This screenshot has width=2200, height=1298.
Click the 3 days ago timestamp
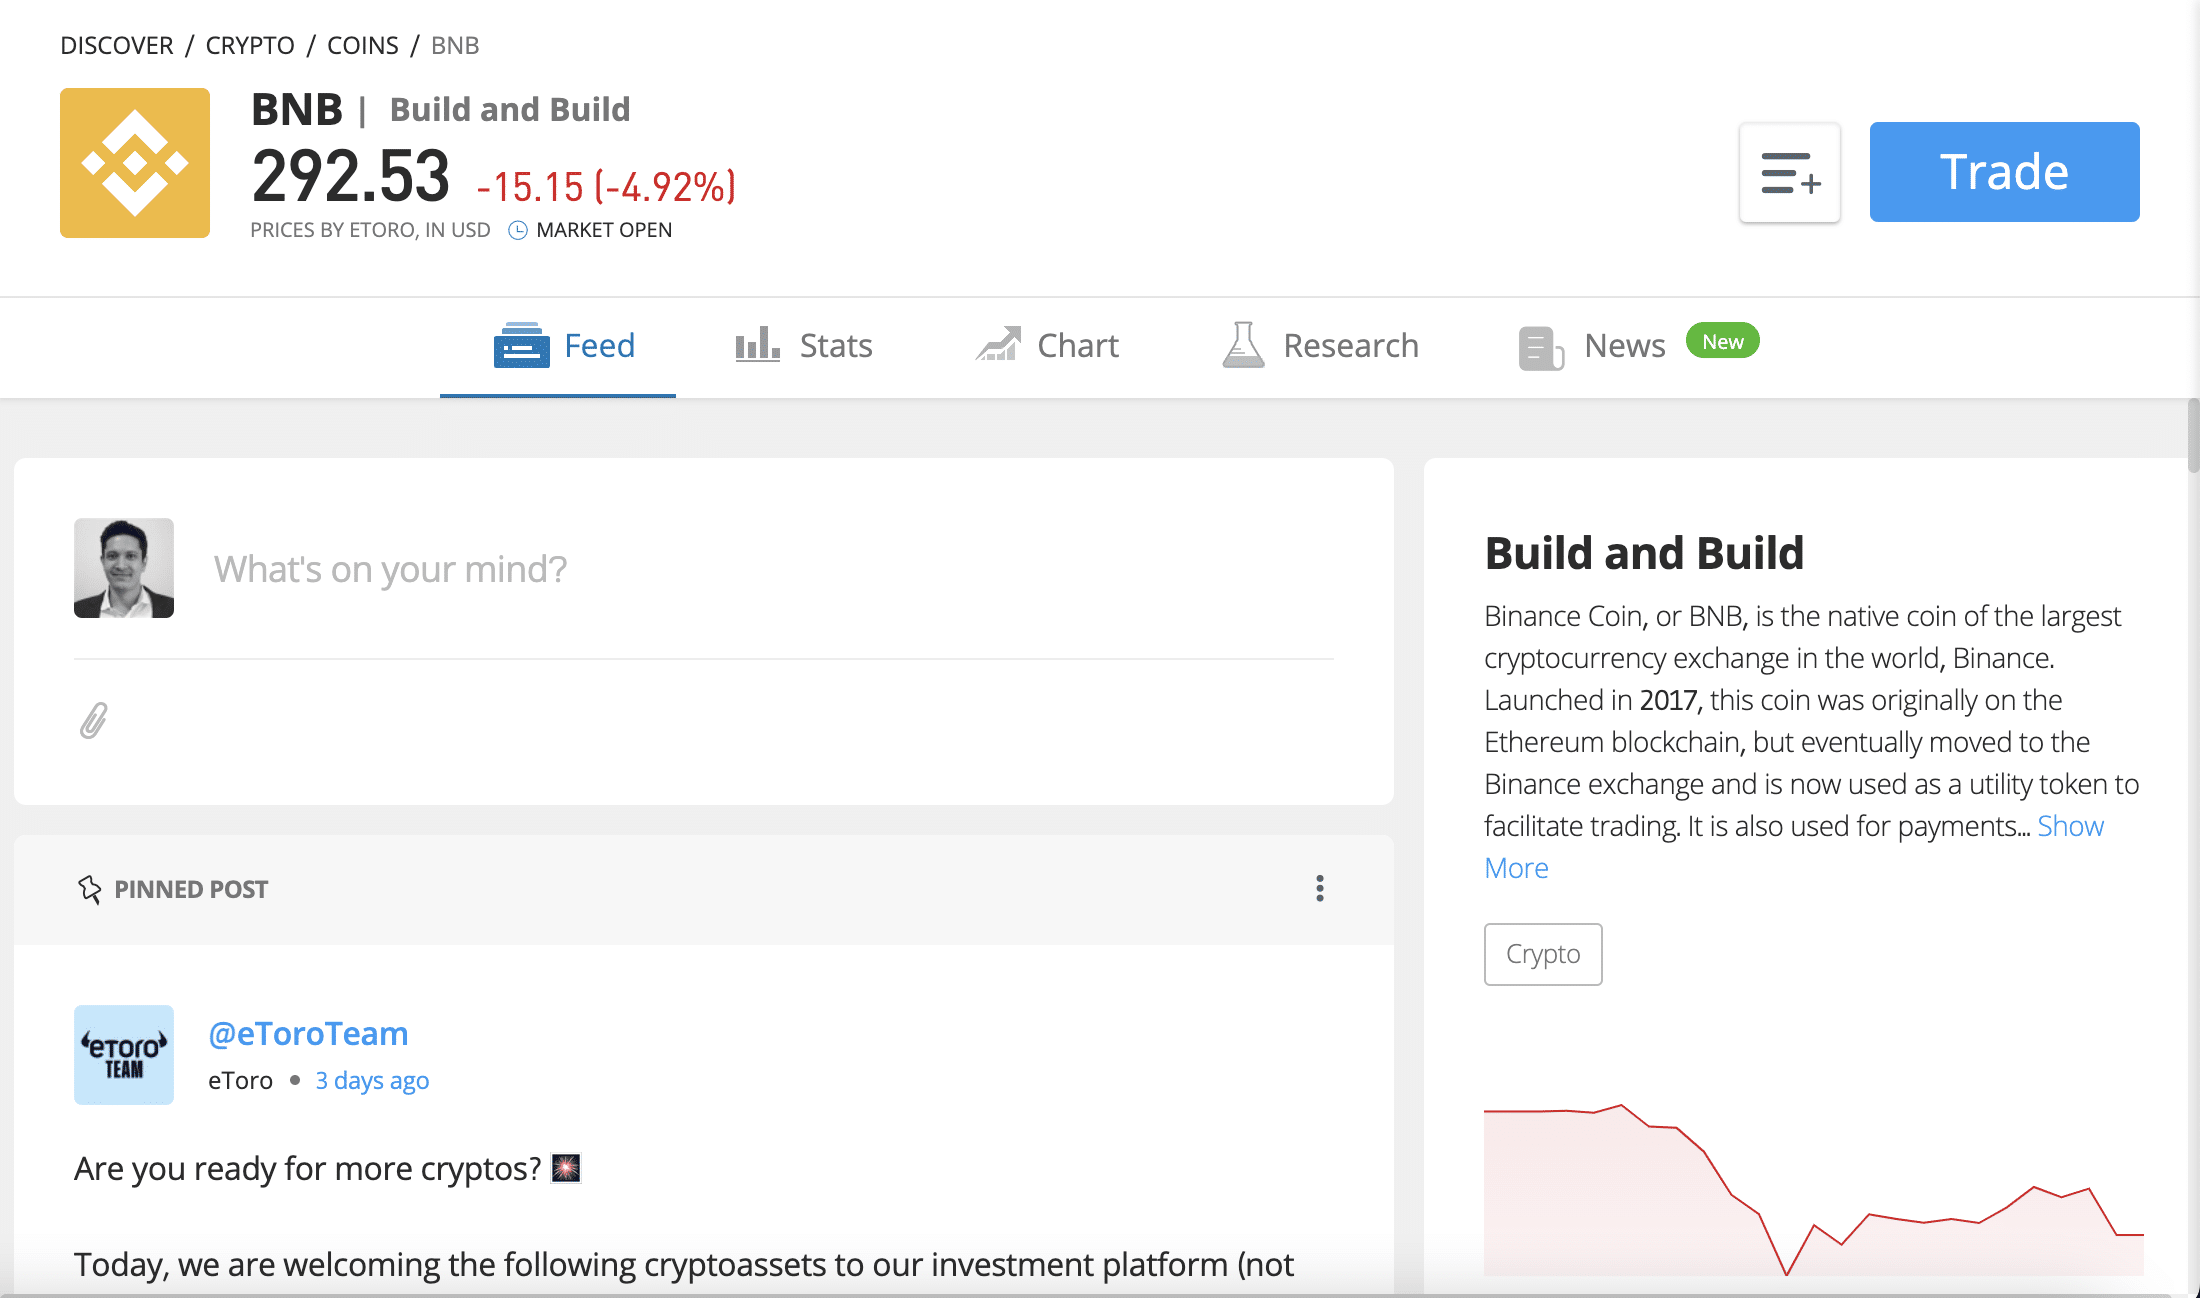(x=372, y=1080)
